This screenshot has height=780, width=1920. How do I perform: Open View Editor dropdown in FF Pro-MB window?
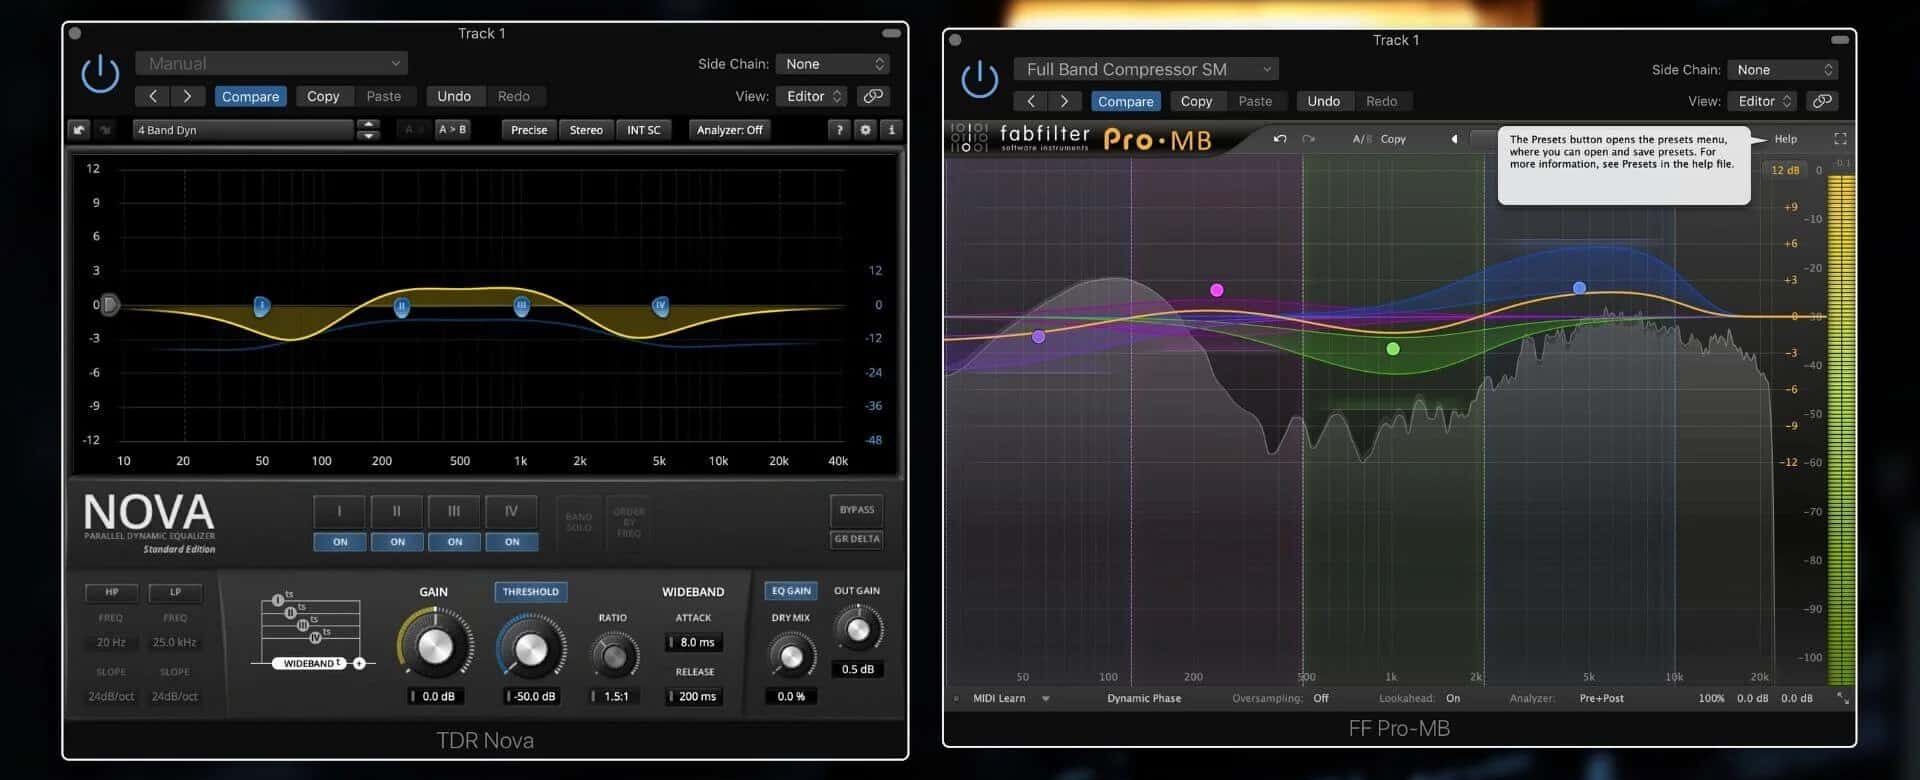(1762, 101)
